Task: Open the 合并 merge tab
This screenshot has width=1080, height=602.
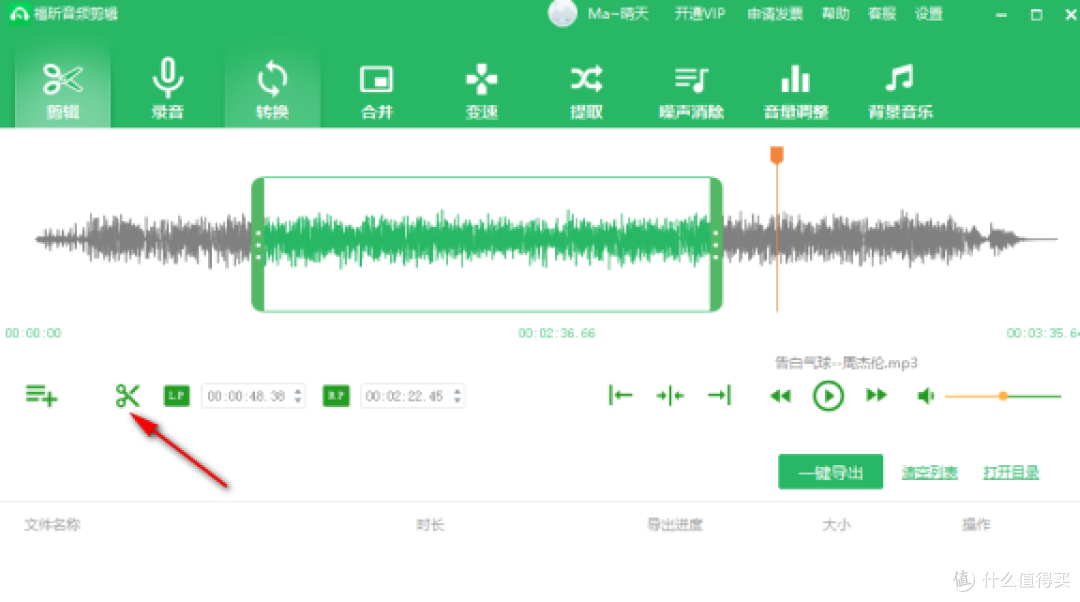Action: point(377,90)
